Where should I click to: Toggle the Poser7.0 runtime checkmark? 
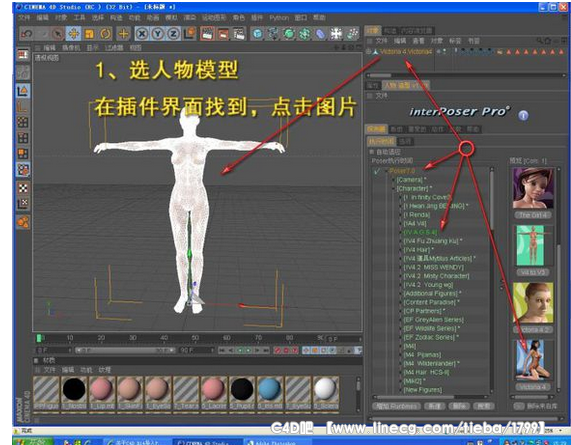377,171
